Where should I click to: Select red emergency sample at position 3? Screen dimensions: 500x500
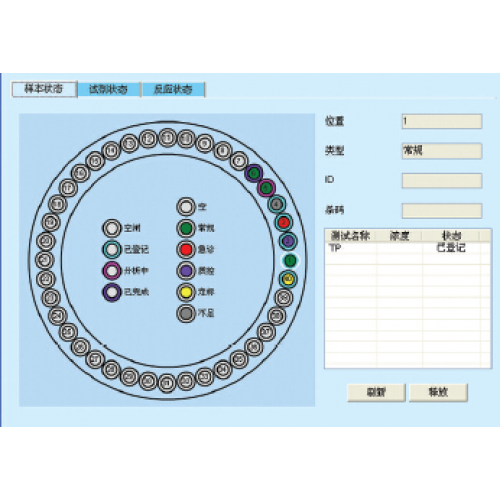pyautogui.click(x=284, y=222)
